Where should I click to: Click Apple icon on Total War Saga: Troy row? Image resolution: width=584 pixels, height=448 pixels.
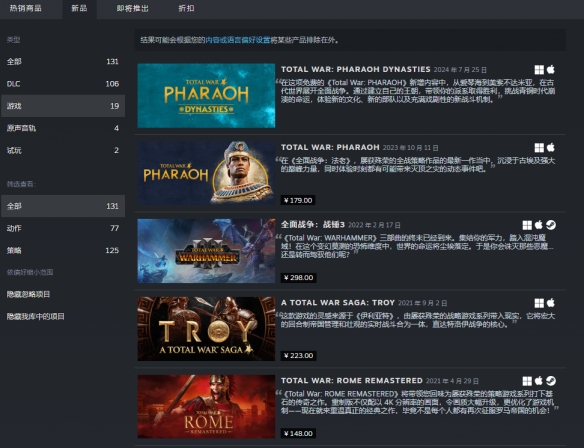550,303
